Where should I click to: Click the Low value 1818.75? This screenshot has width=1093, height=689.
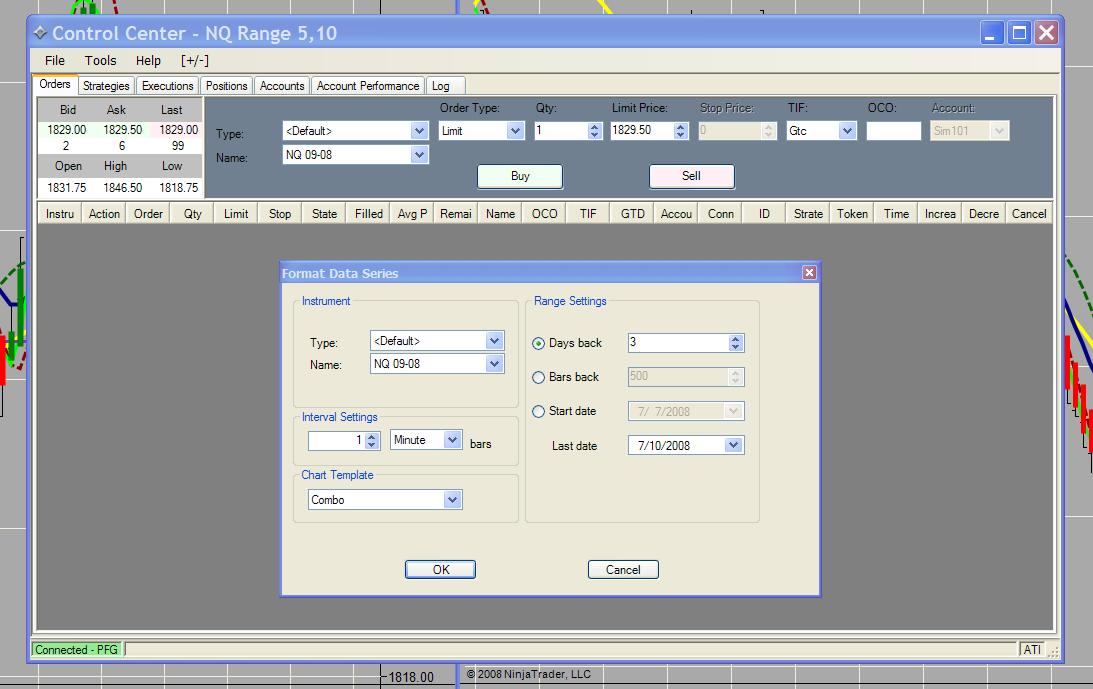click(x=178, y=188)
